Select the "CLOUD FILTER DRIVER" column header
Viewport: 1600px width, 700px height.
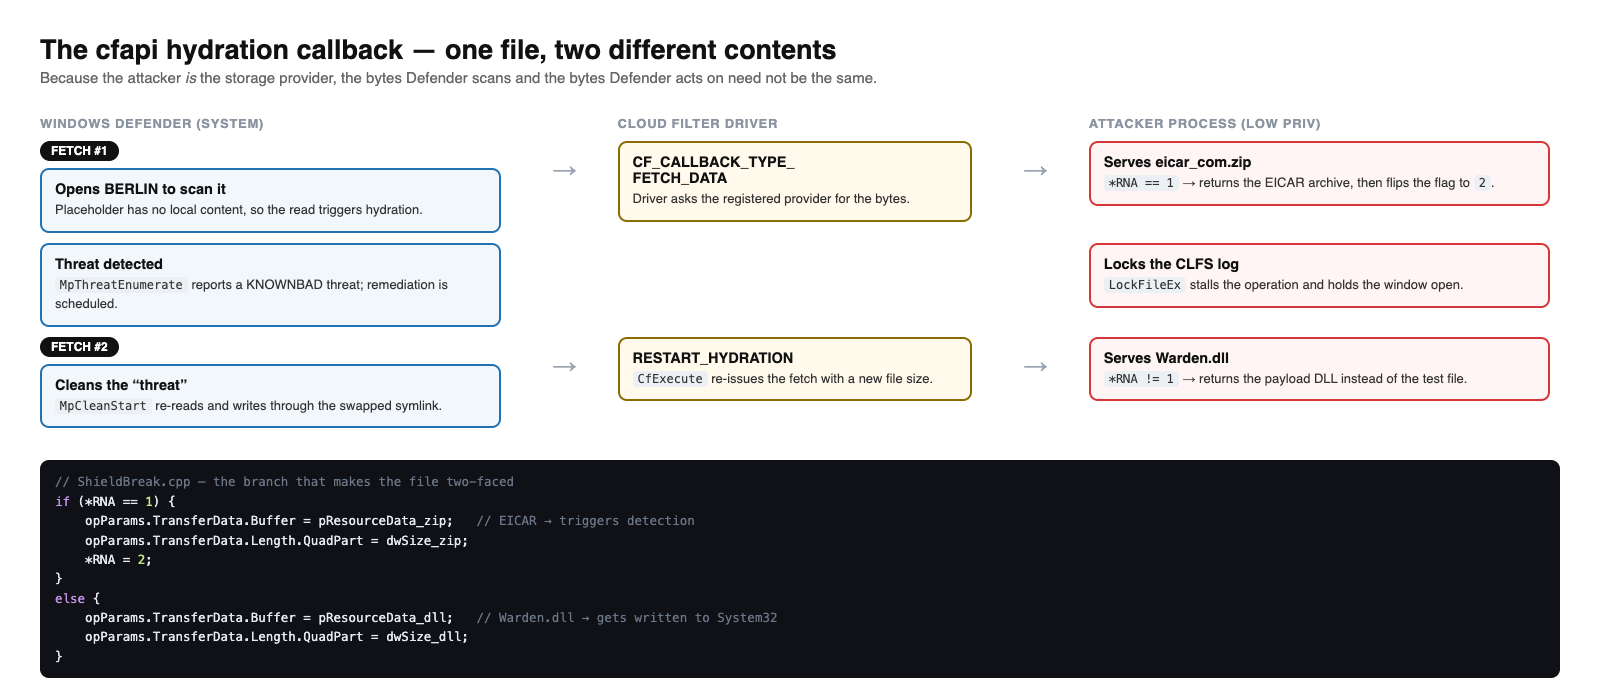697,124
